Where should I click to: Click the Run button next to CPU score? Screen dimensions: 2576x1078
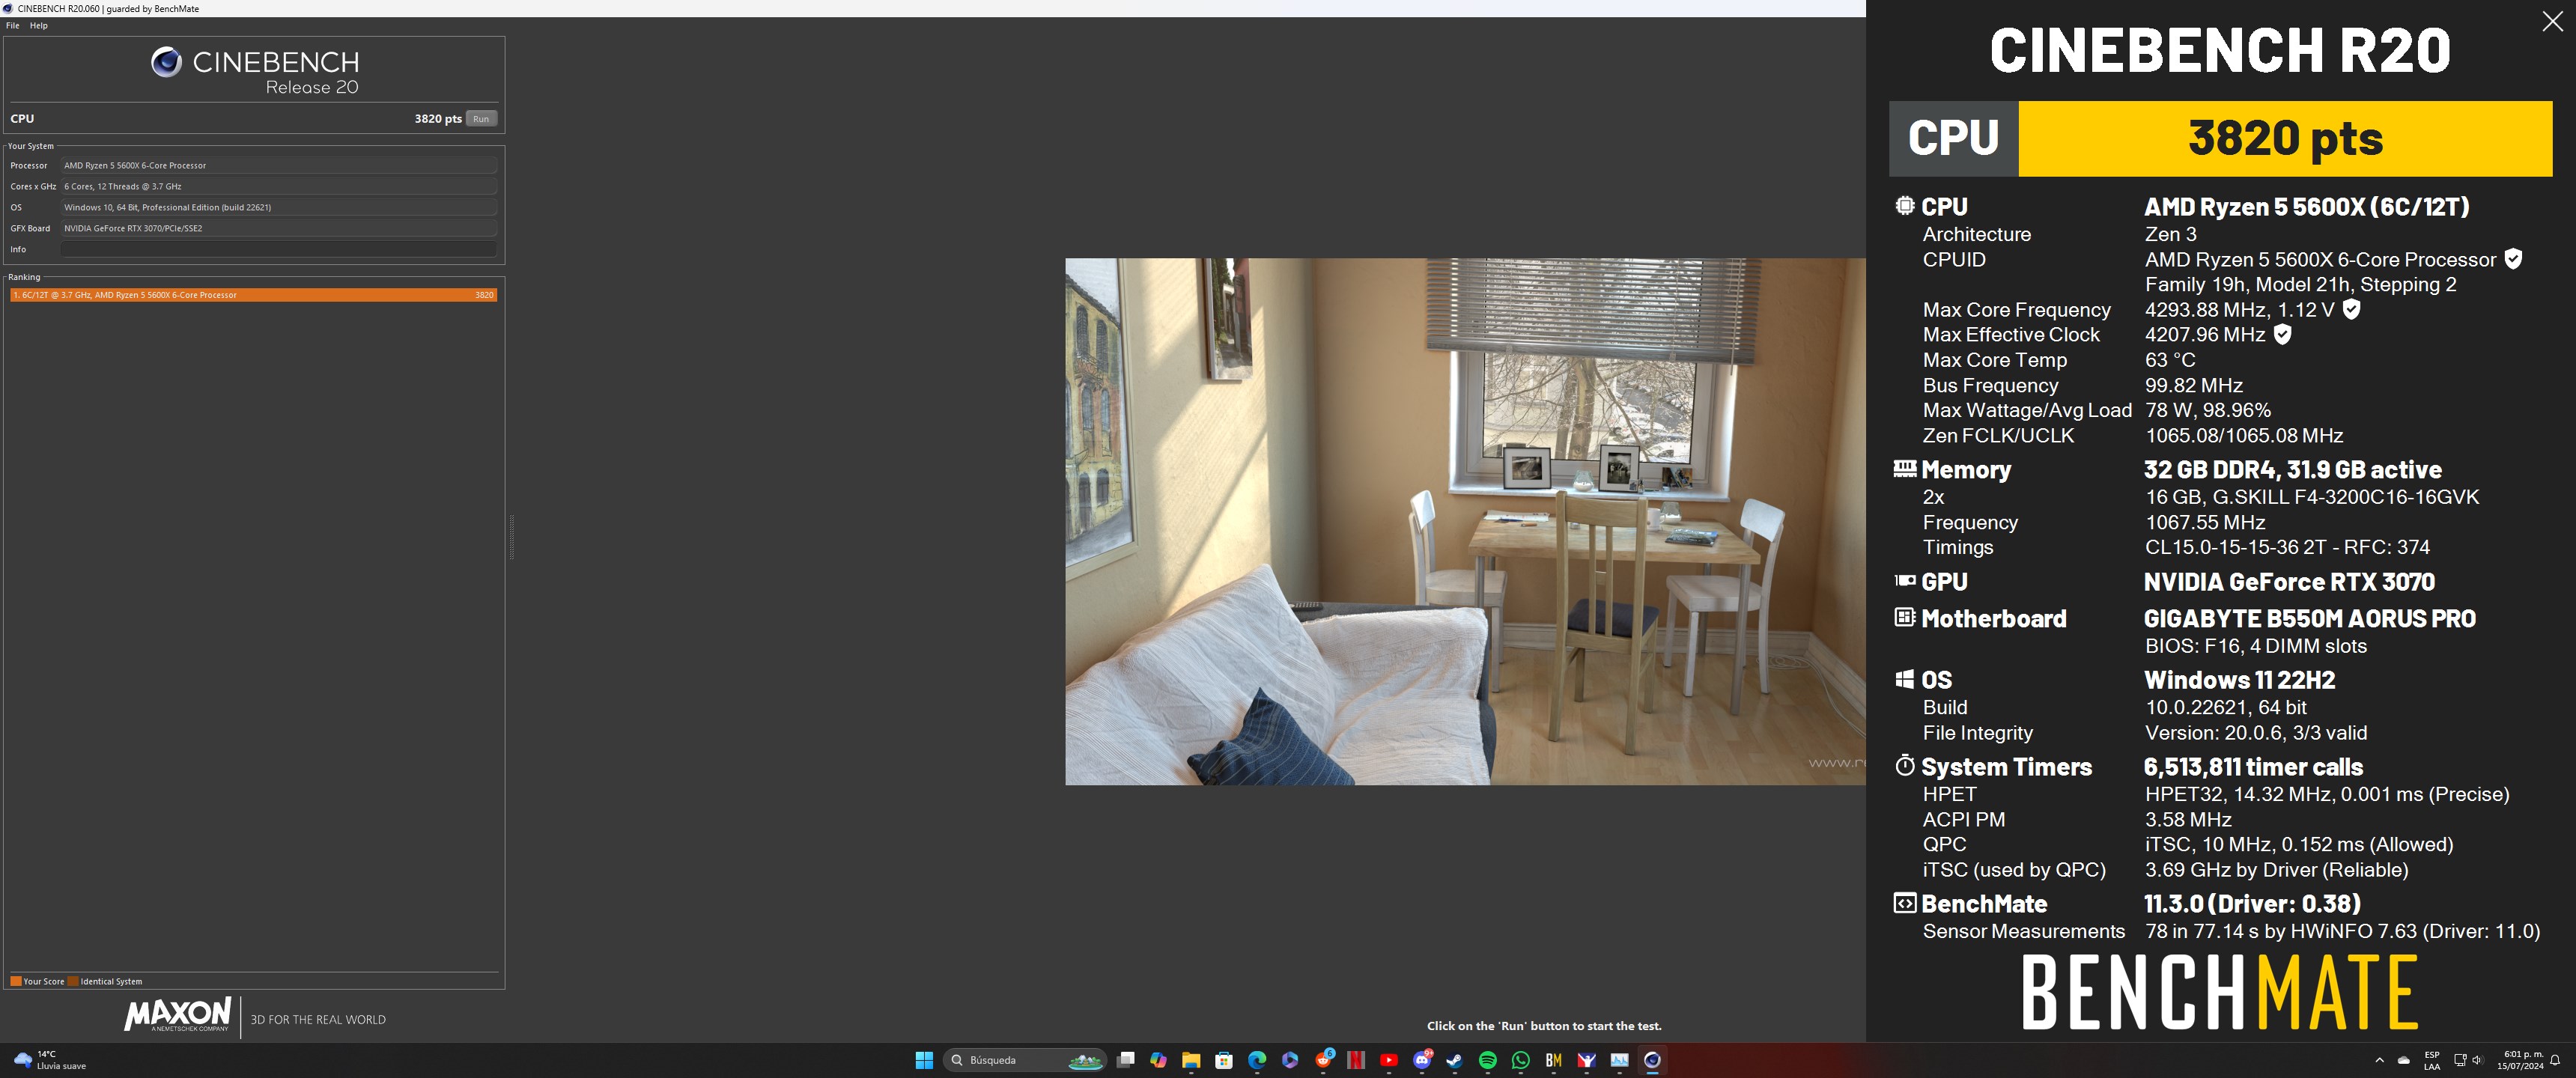pos(481,119)
